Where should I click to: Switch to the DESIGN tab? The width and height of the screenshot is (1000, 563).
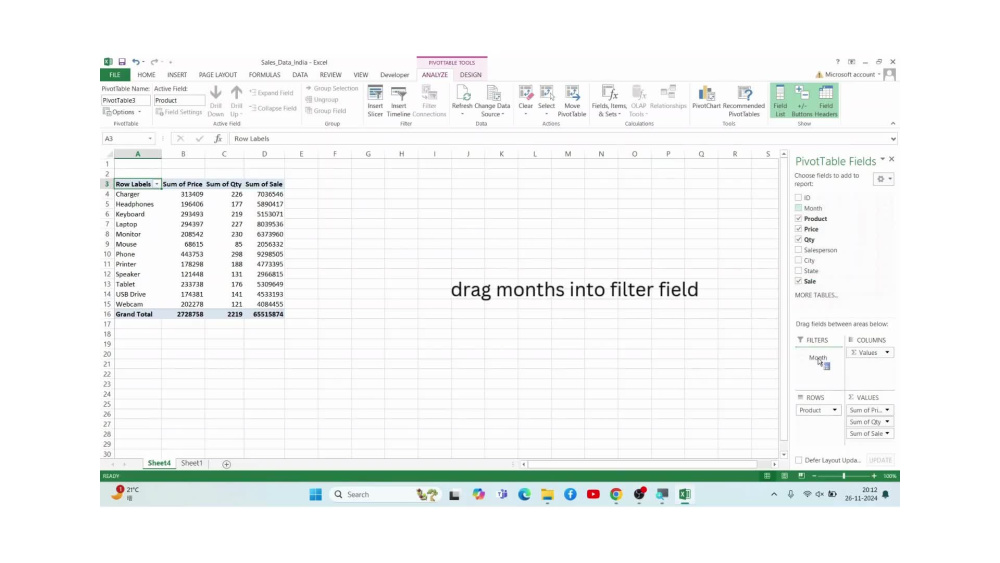click(x=471, y=75)
